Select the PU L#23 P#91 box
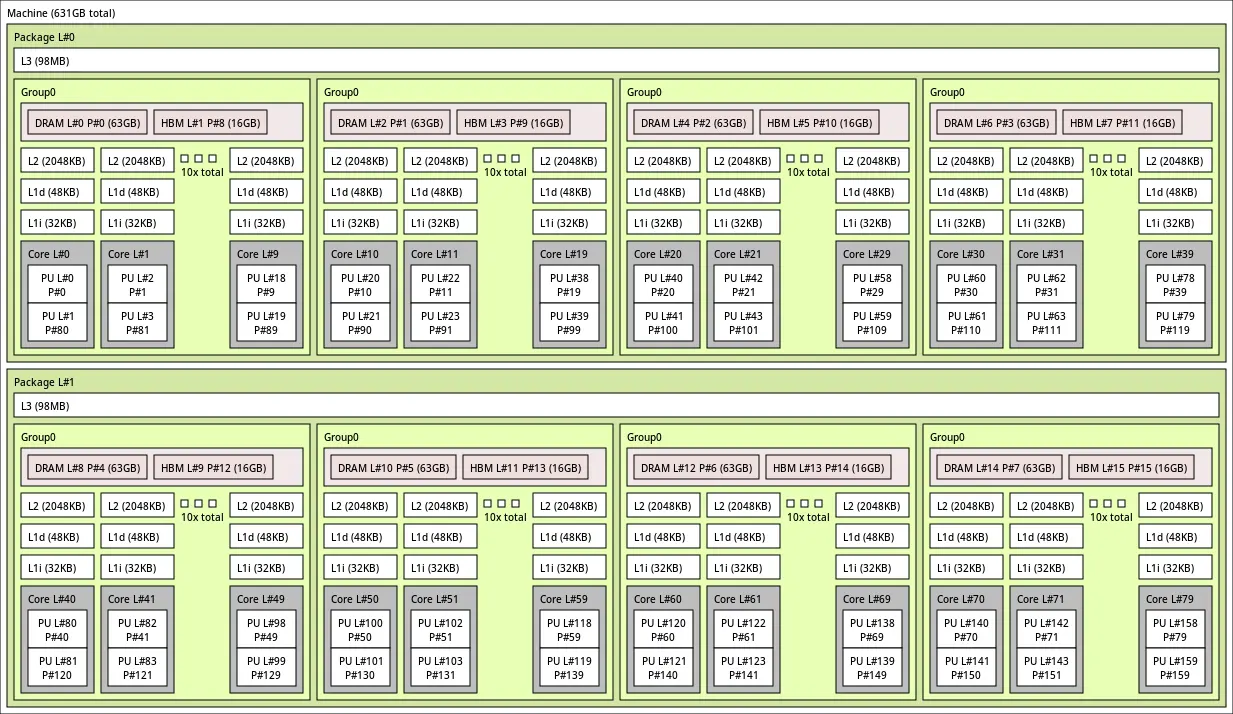The width and height of the screenshot is (1233, 714). click(x=441, y=323)
